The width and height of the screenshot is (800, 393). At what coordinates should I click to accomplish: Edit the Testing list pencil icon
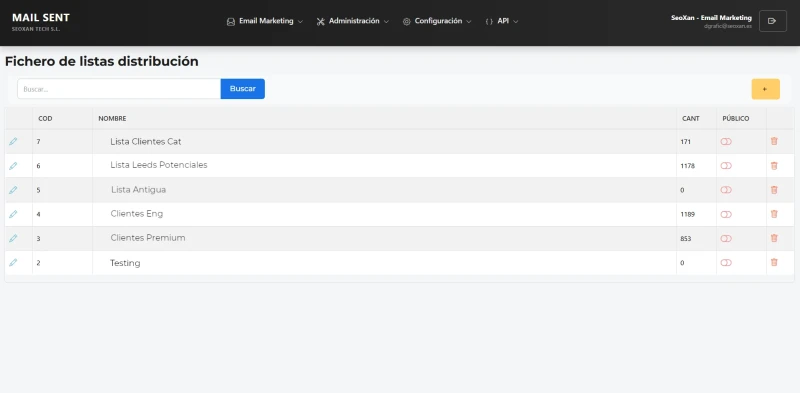pos(13,263)
